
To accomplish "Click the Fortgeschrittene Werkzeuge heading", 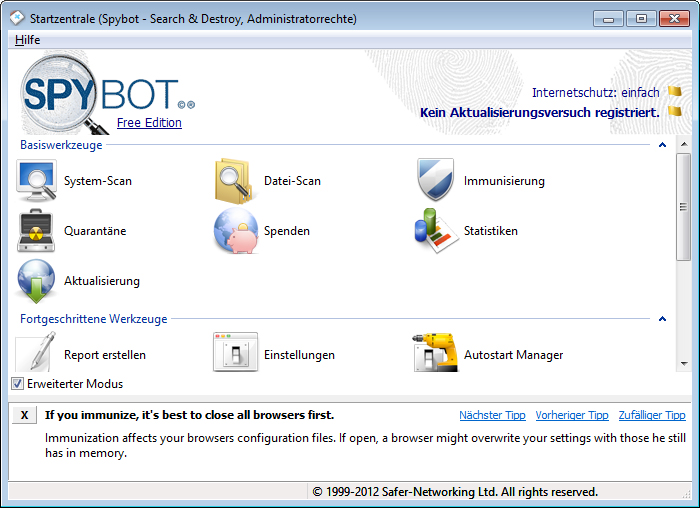I will (x=94, y=319).
